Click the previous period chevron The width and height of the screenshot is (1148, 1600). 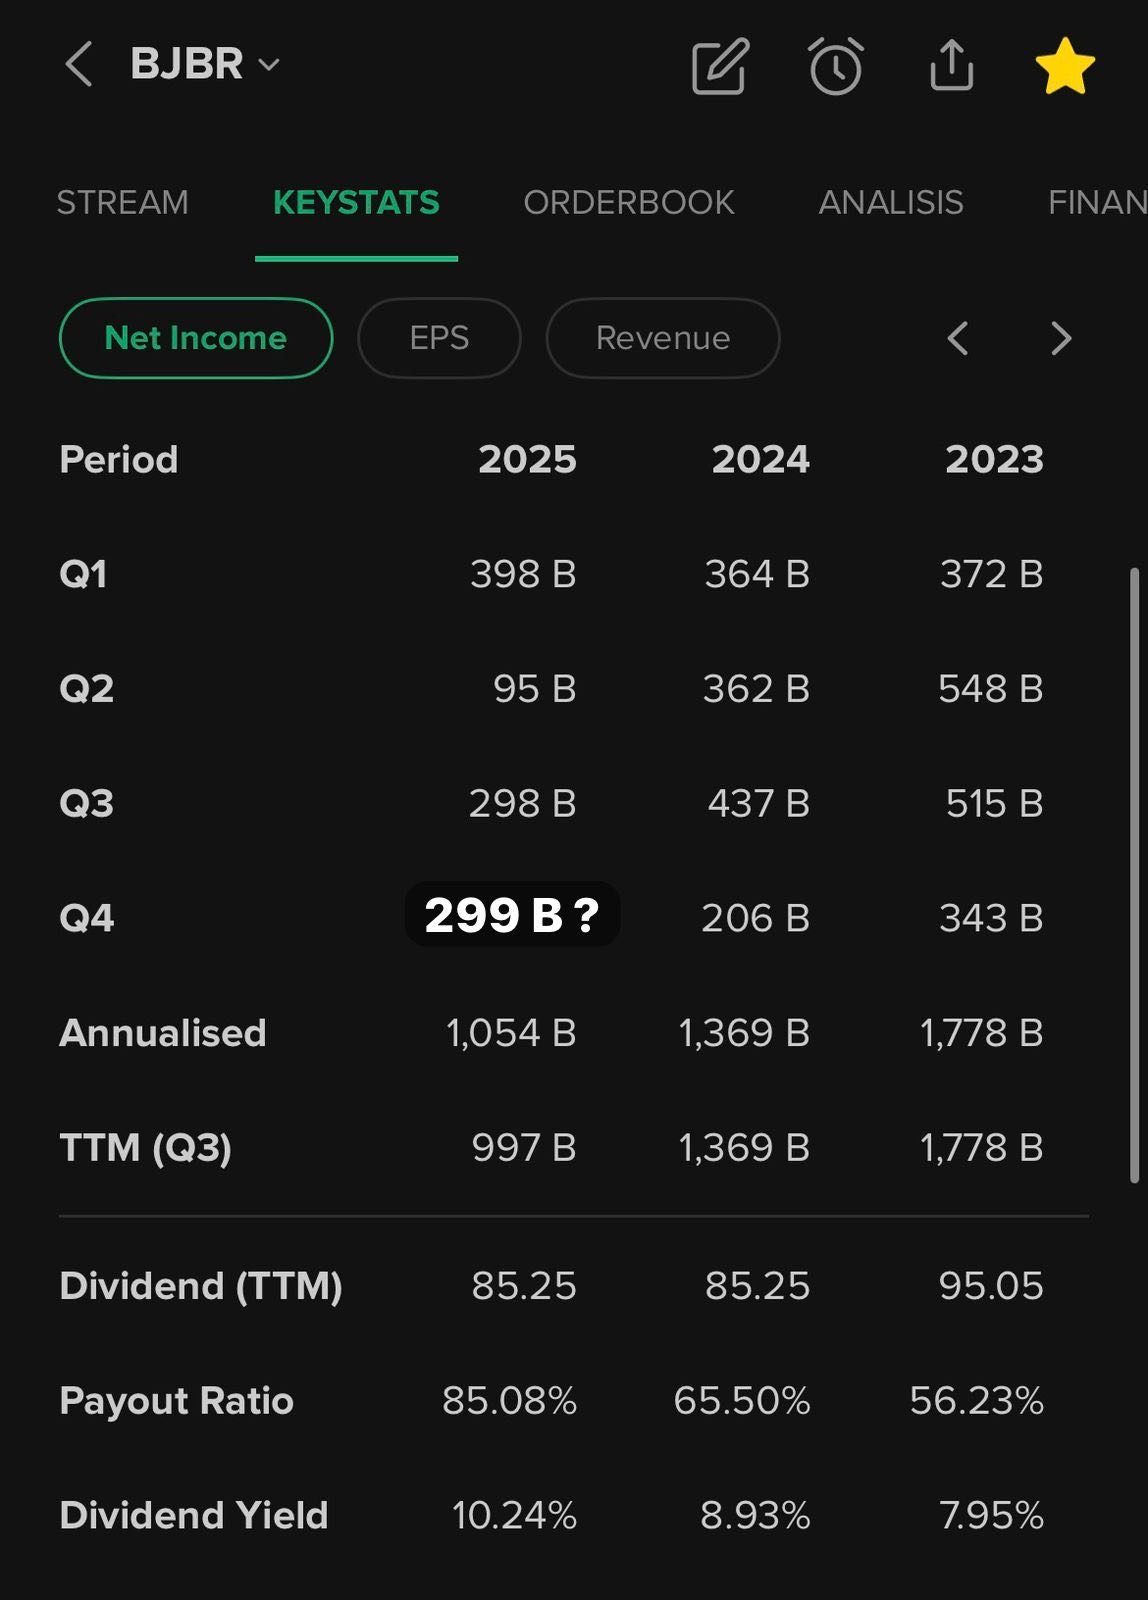(957, 338)
